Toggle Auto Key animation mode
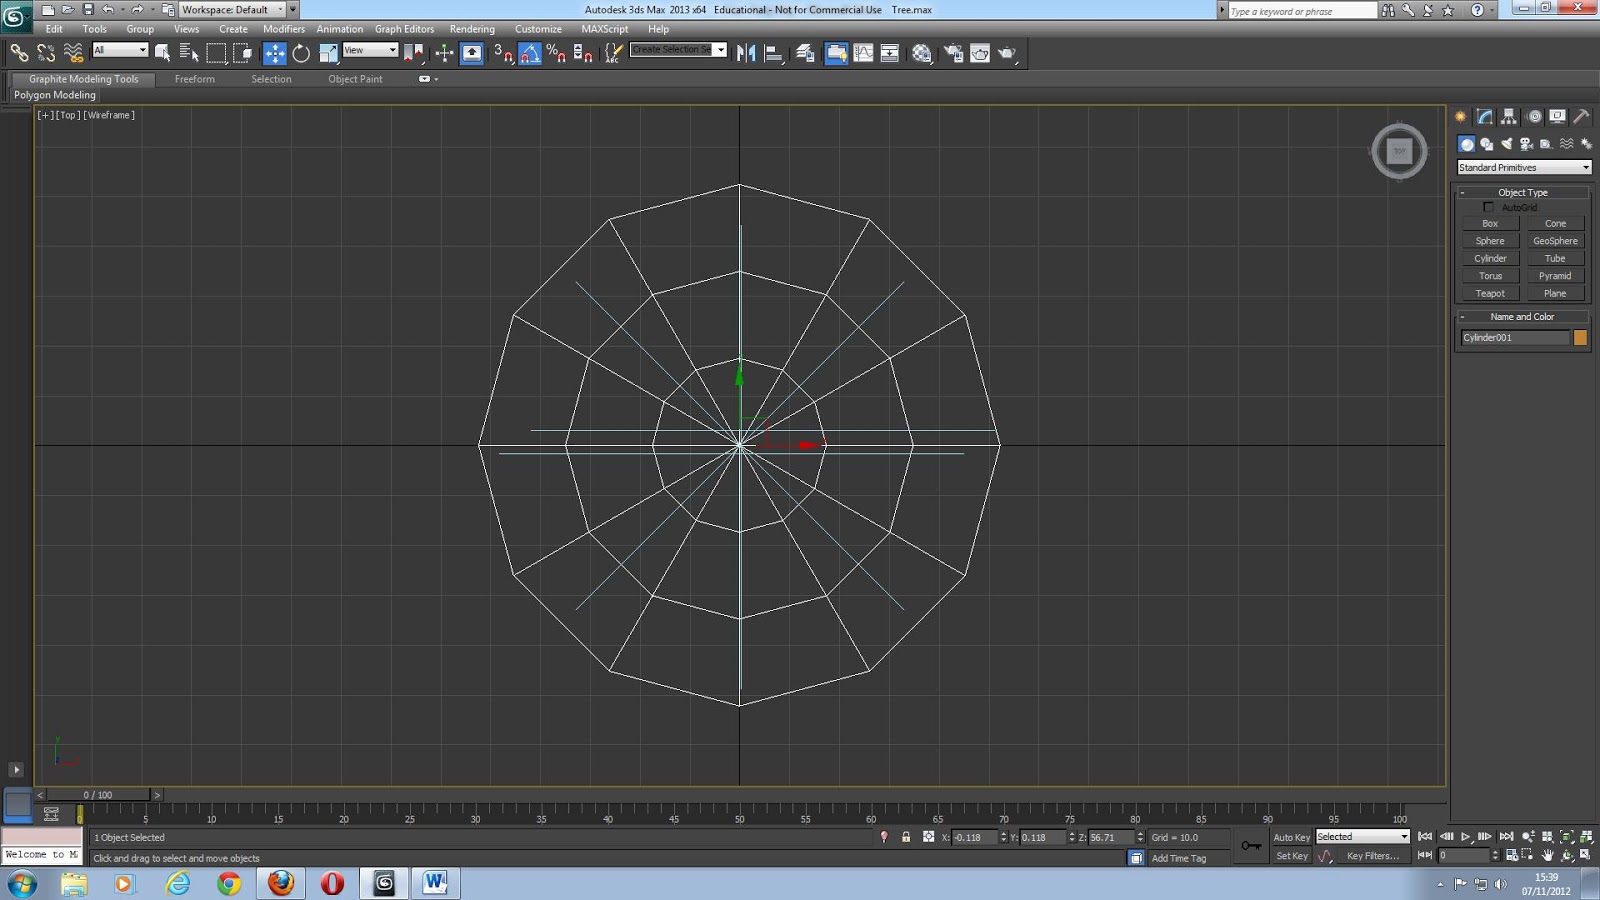Screen dimensions: 1600x900 coord(1292,837)
